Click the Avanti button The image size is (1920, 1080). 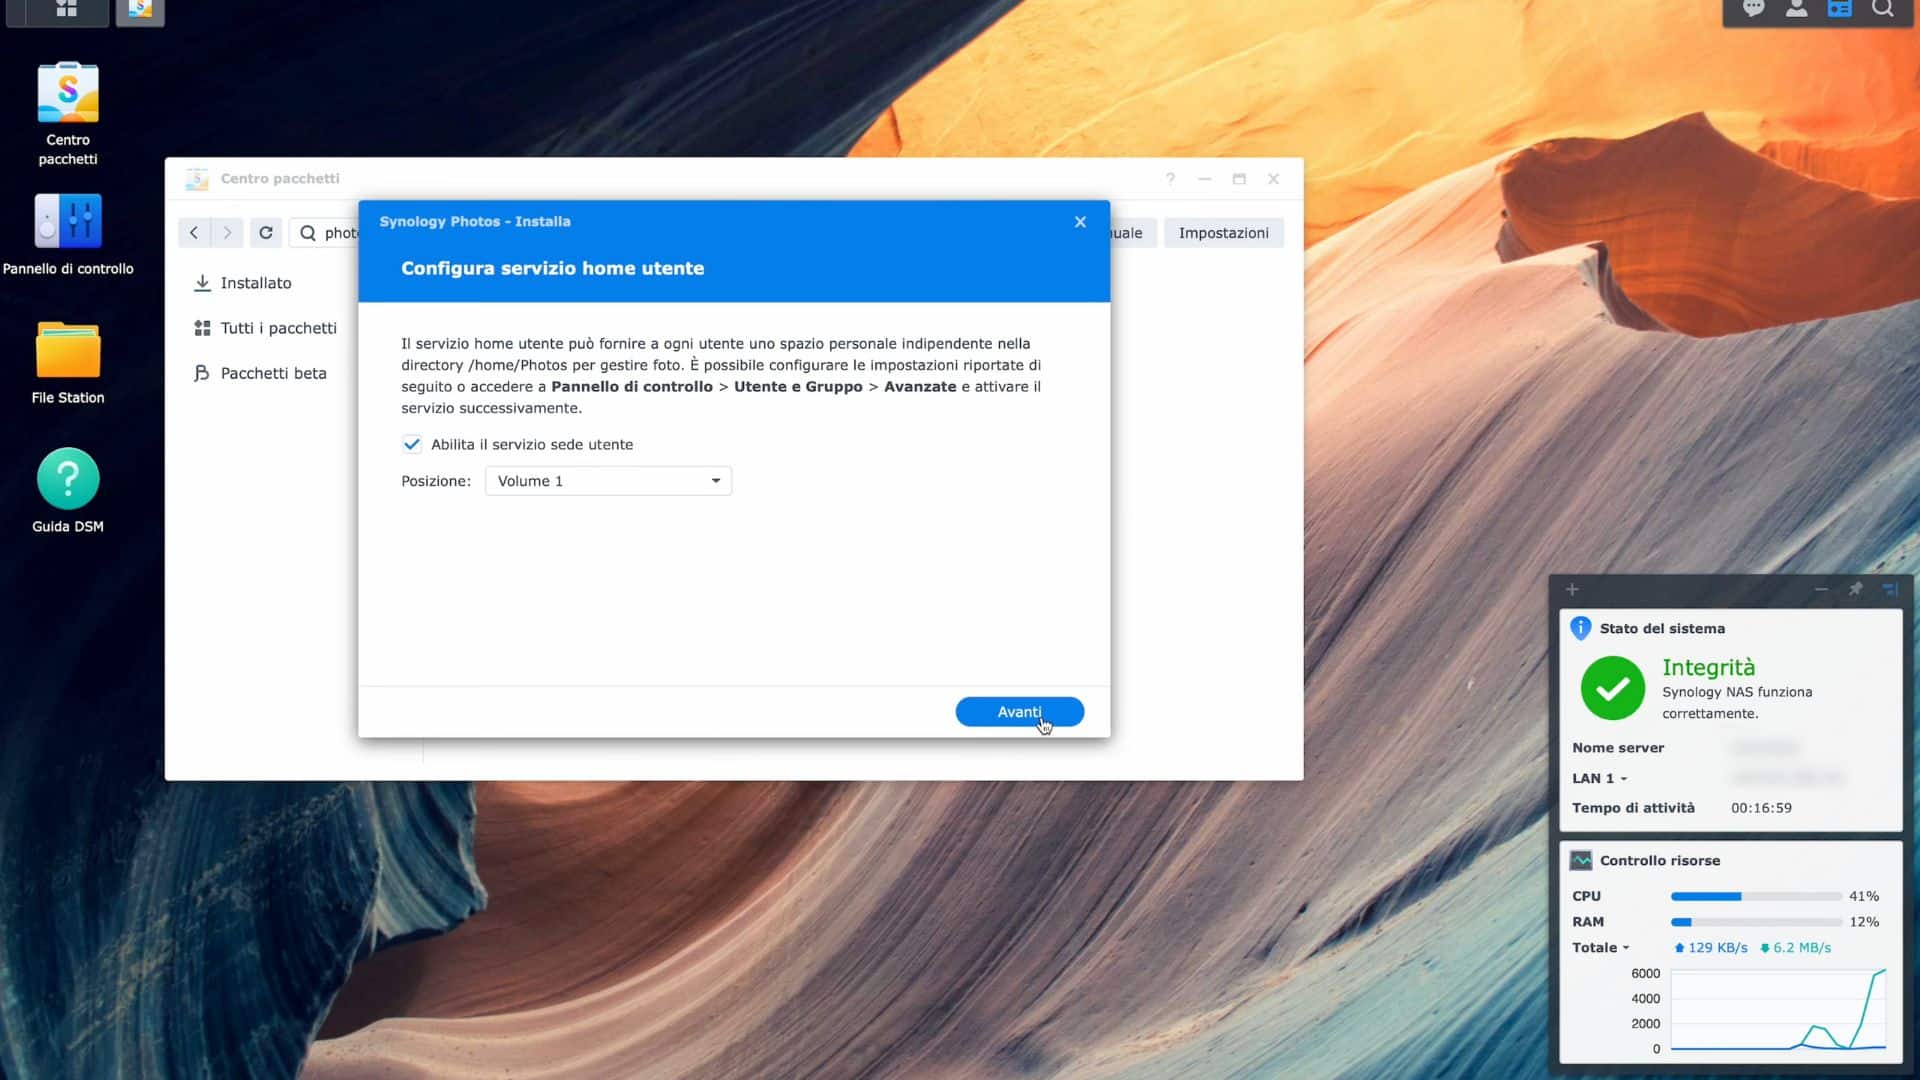coord(1019,712)
